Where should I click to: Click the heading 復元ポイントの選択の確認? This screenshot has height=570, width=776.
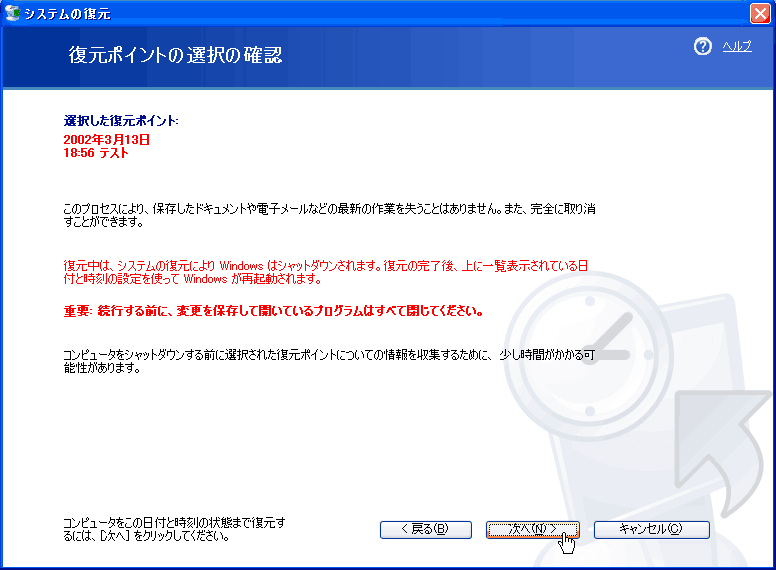pos(175,55)
